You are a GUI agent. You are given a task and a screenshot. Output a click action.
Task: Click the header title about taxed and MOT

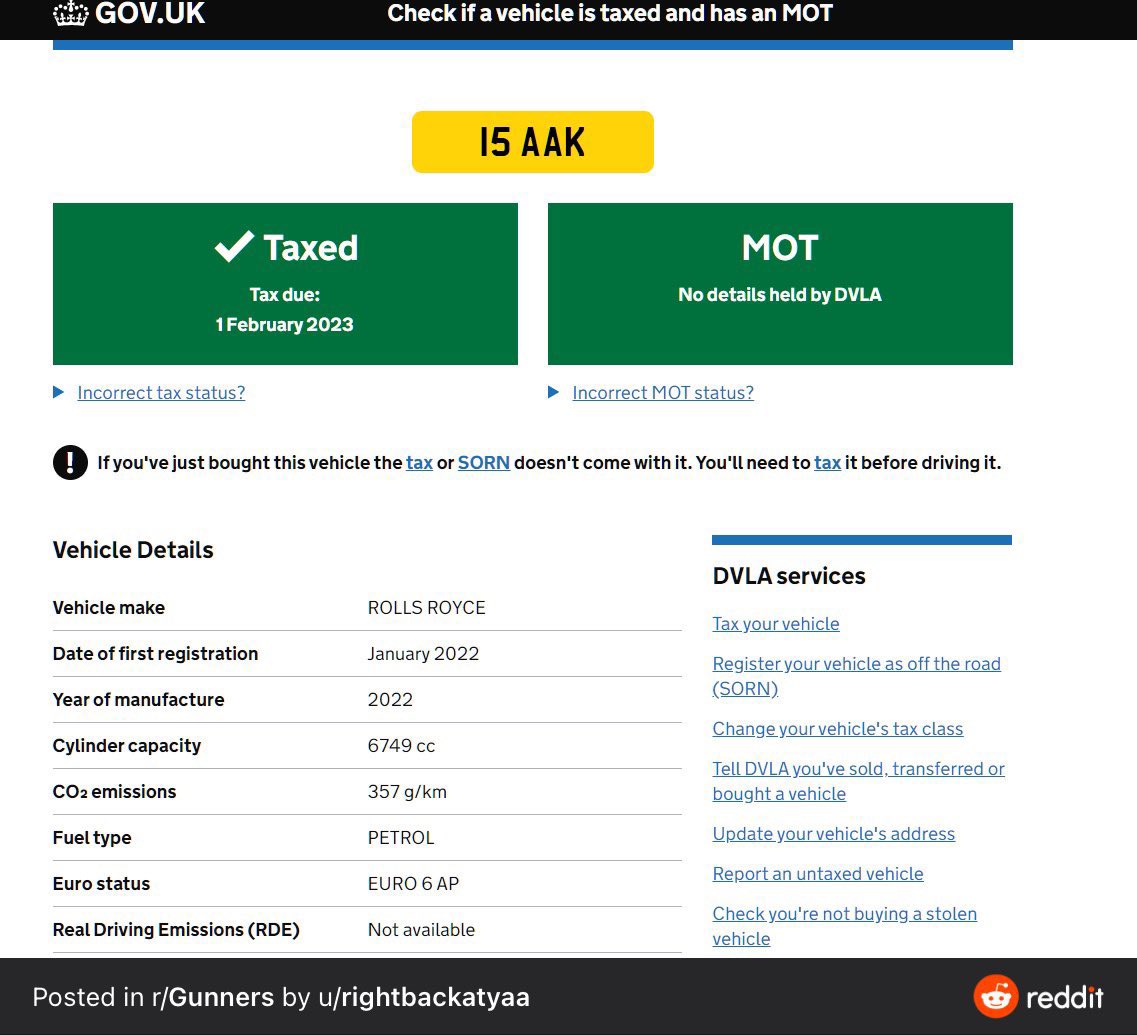[x=610, y=13]
